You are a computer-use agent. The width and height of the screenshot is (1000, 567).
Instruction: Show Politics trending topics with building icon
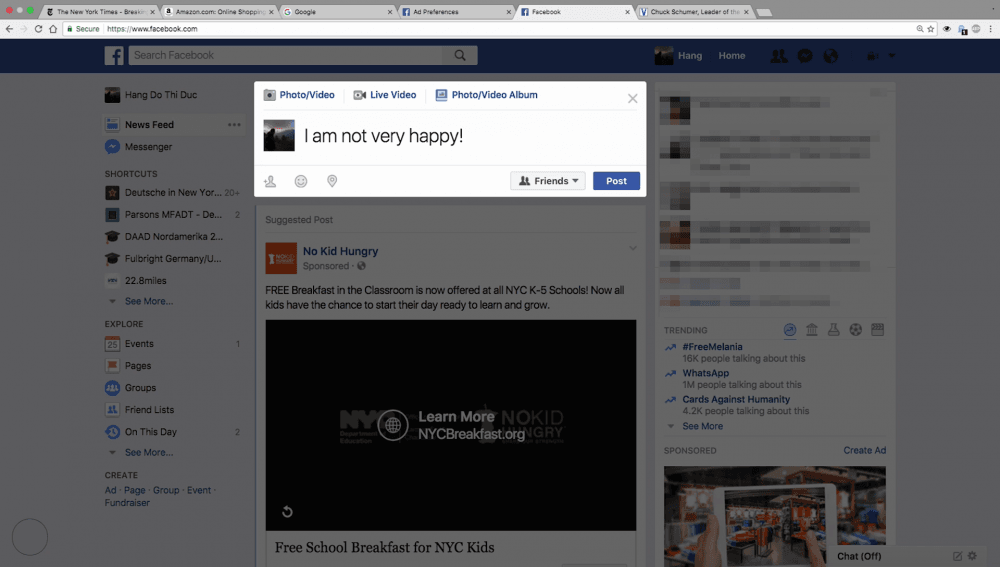point(811,330)
